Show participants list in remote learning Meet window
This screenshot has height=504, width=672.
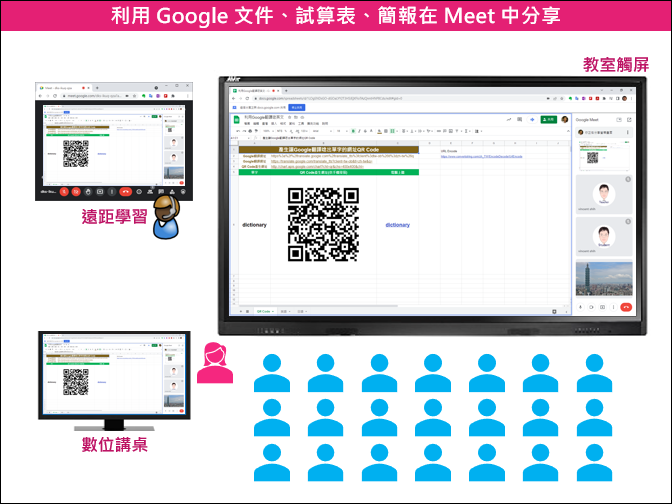[x=150, y=192]
